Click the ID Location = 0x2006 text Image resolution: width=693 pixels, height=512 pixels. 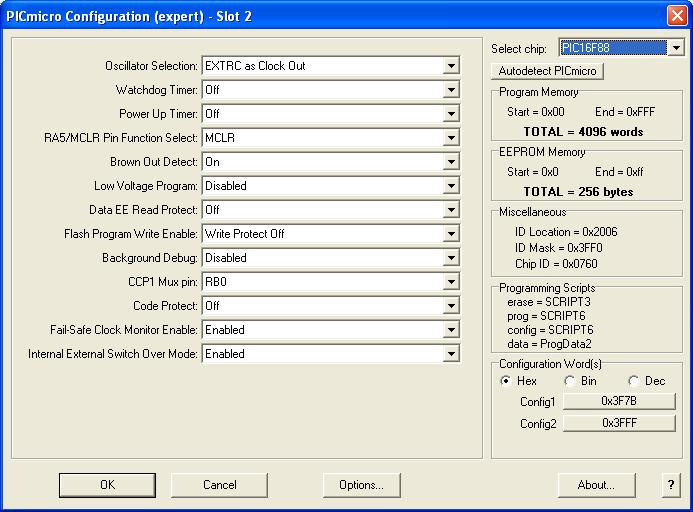click(566, 232)
